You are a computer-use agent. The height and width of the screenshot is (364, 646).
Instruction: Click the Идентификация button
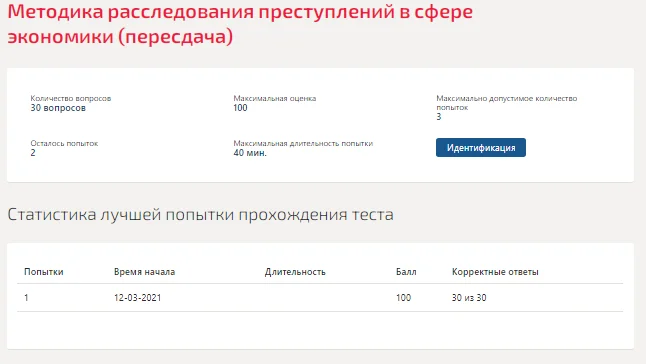coord(481,147)
